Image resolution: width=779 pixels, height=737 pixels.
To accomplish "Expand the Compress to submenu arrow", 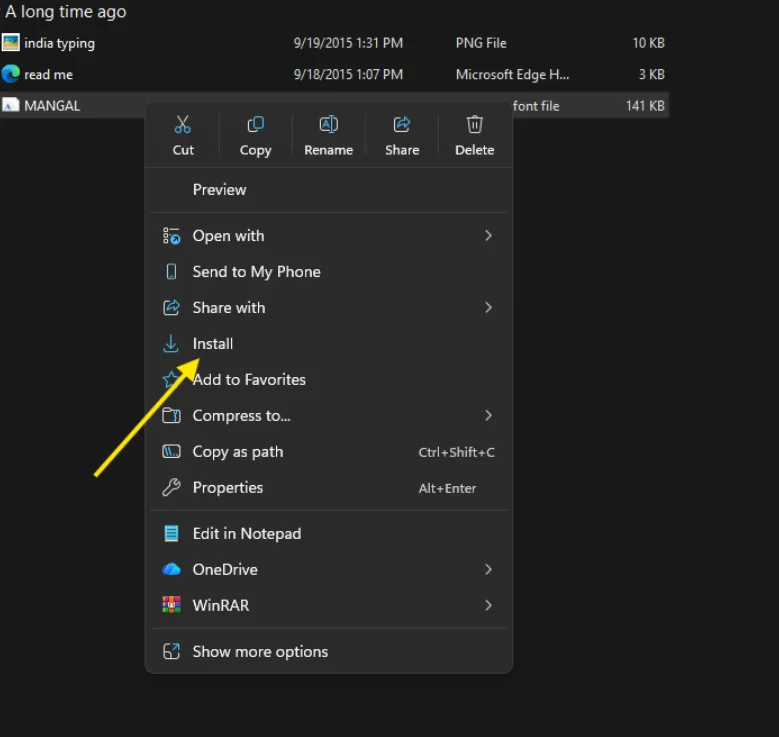I will click(x=488, y=415).
